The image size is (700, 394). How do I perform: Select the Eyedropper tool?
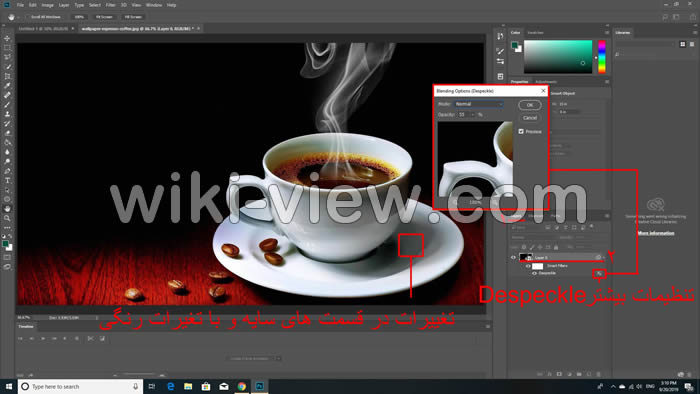7,86
